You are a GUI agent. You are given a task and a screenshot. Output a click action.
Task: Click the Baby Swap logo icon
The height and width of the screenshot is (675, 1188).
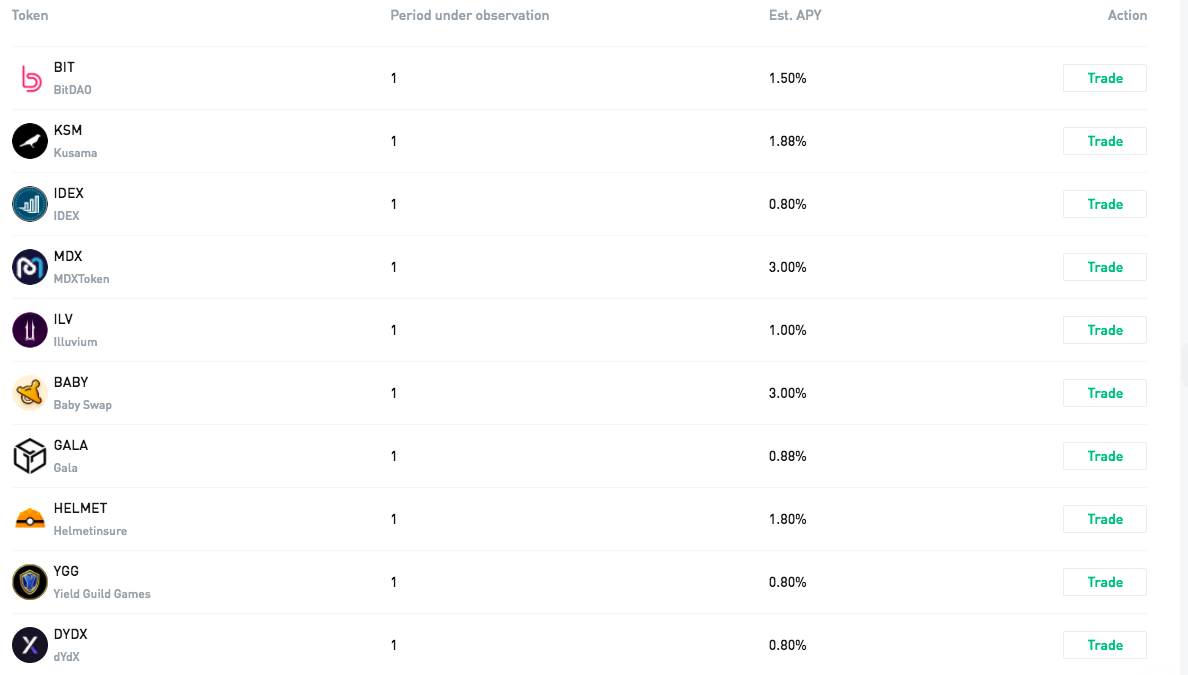click(x=30, y=392)
